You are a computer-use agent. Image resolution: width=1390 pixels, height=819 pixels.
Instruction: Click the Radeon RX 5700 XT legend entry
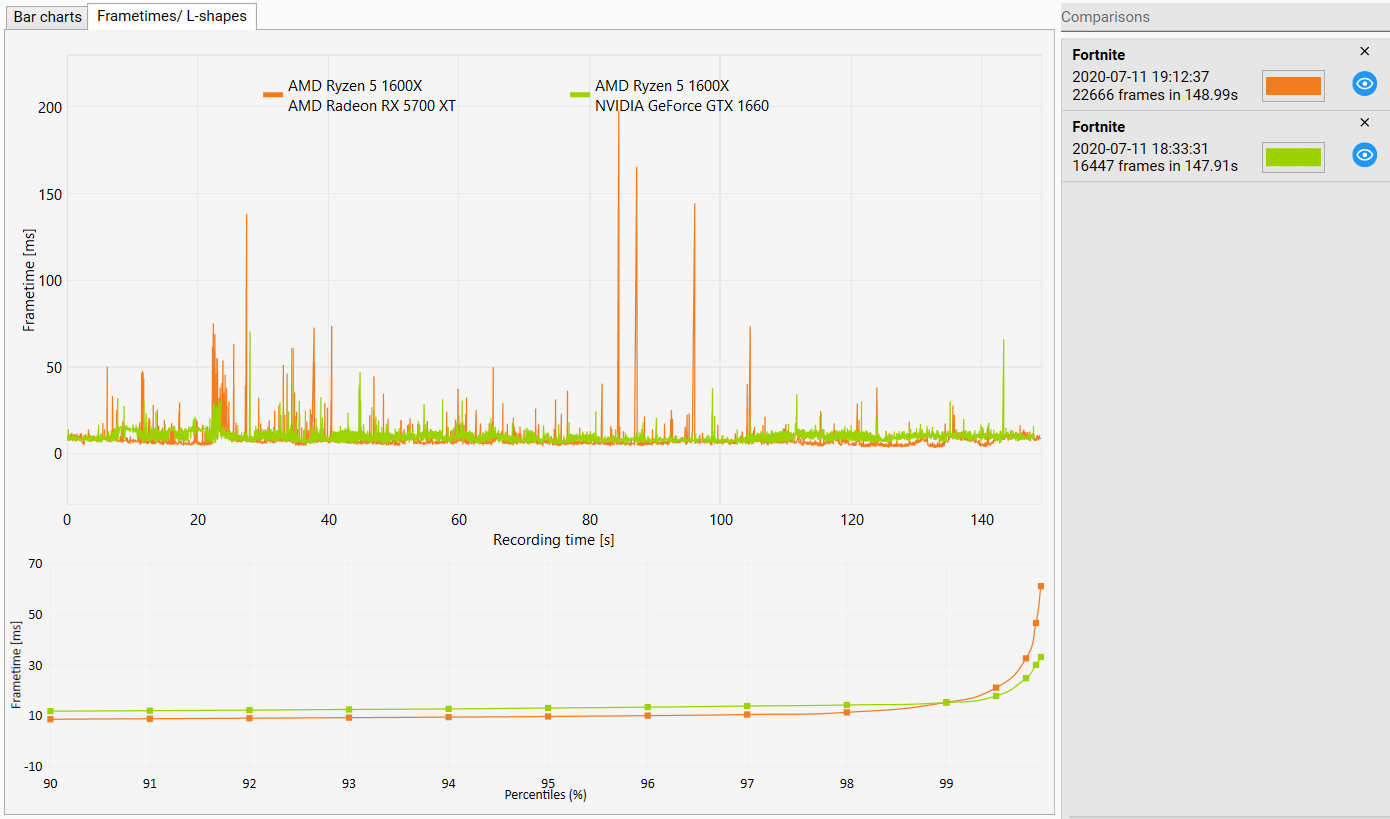[360, 96]
